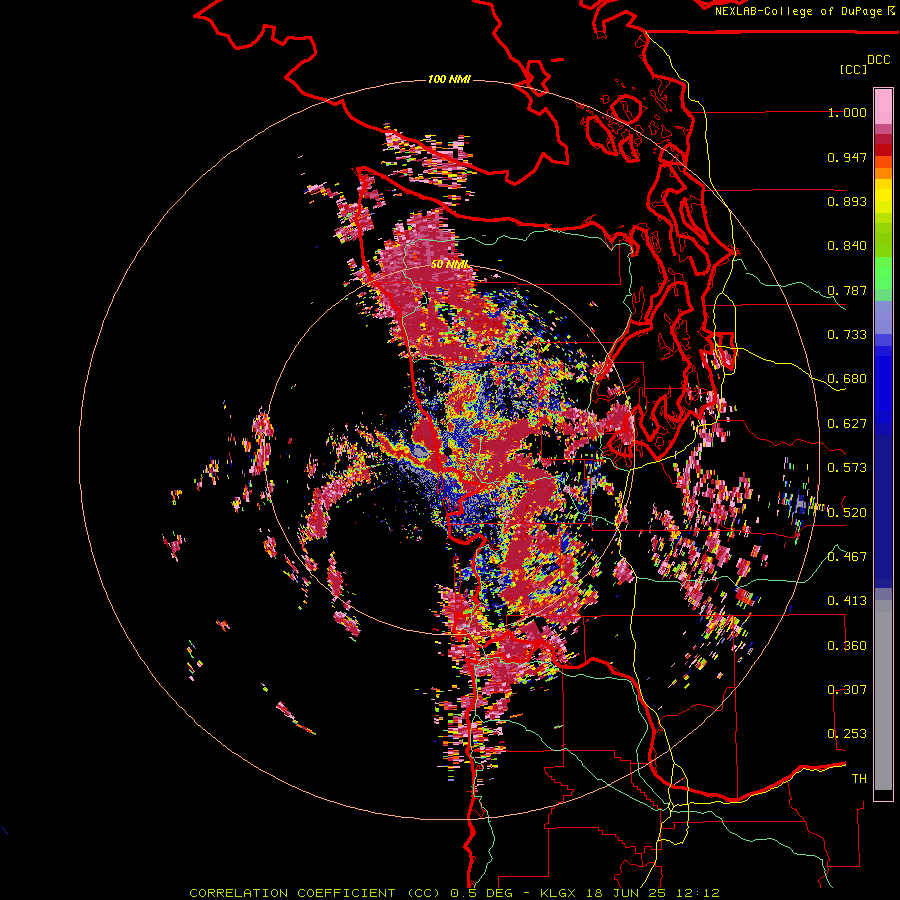This screenshot has height=900, width=900.
Task: Select the 0.627 scale value
Action: (847, 423)
